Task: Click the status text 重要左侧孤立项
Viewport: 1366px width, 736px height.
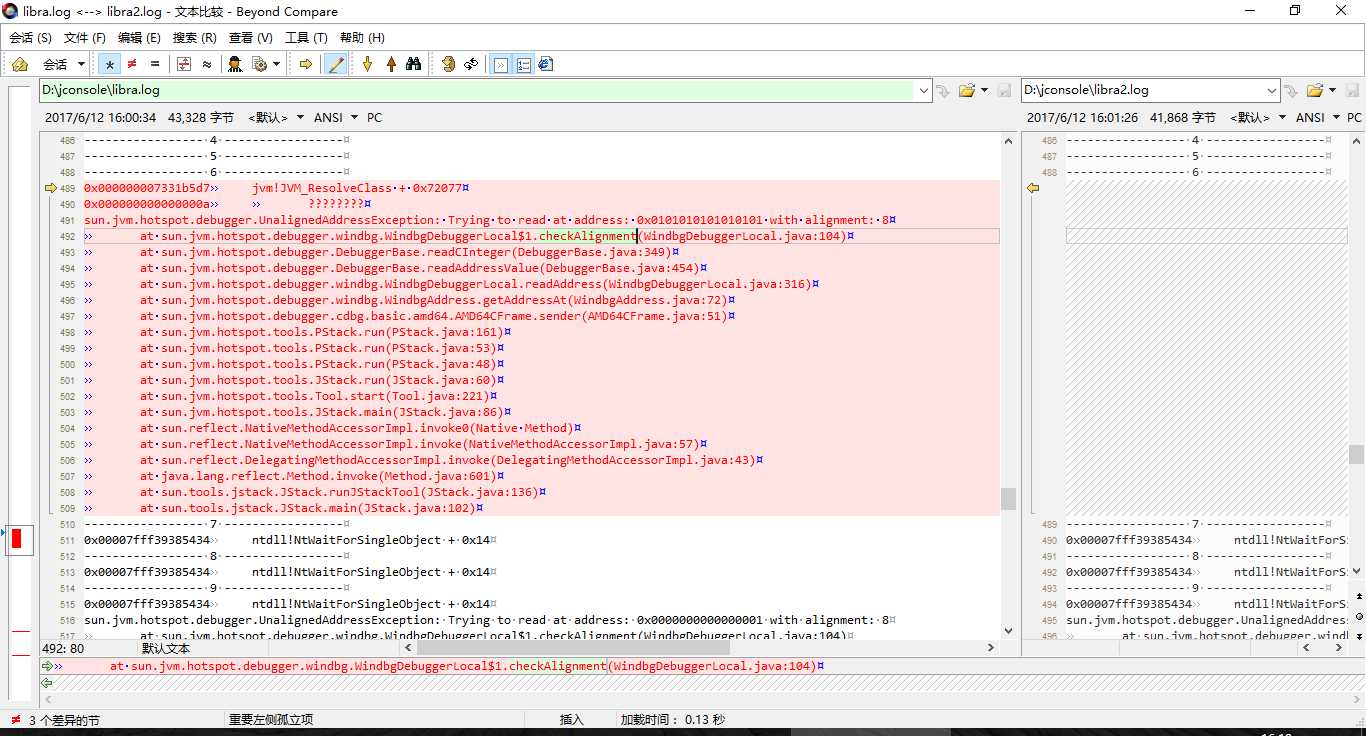Action: 271,720
